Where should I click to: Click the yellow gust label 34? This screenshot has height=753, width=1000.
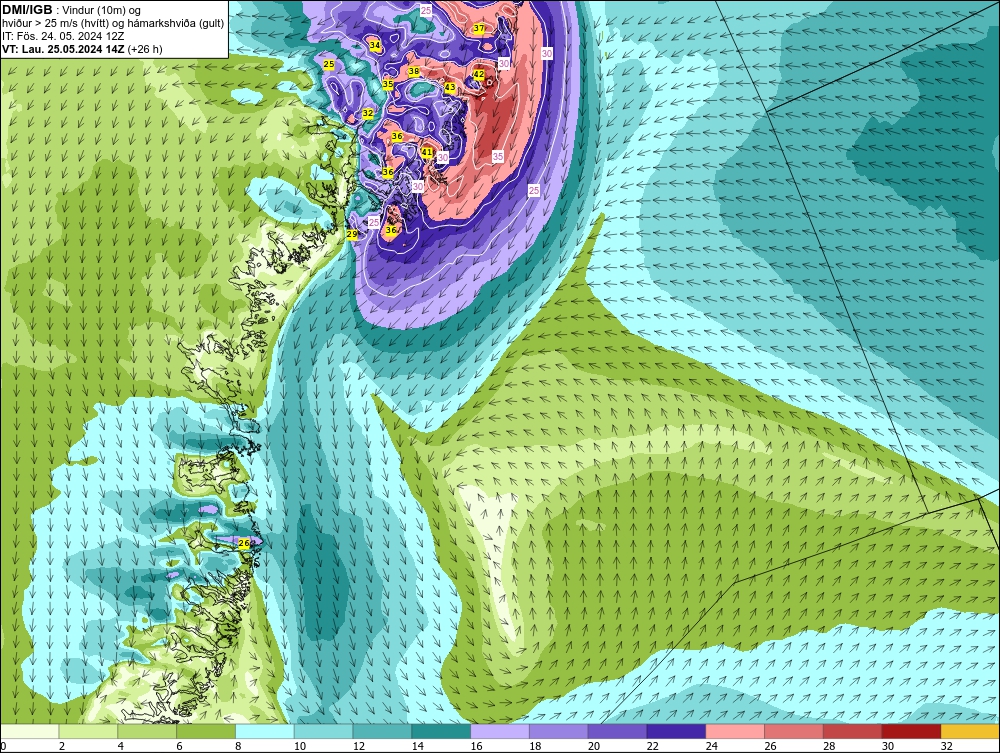tap(374, 45)
